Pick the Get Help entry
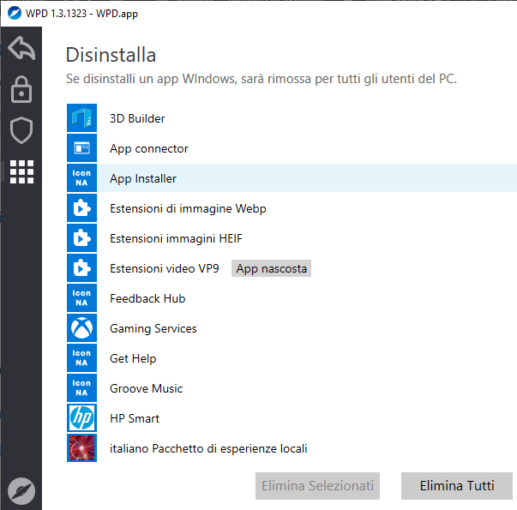The image size is (517, 510). 133,359
